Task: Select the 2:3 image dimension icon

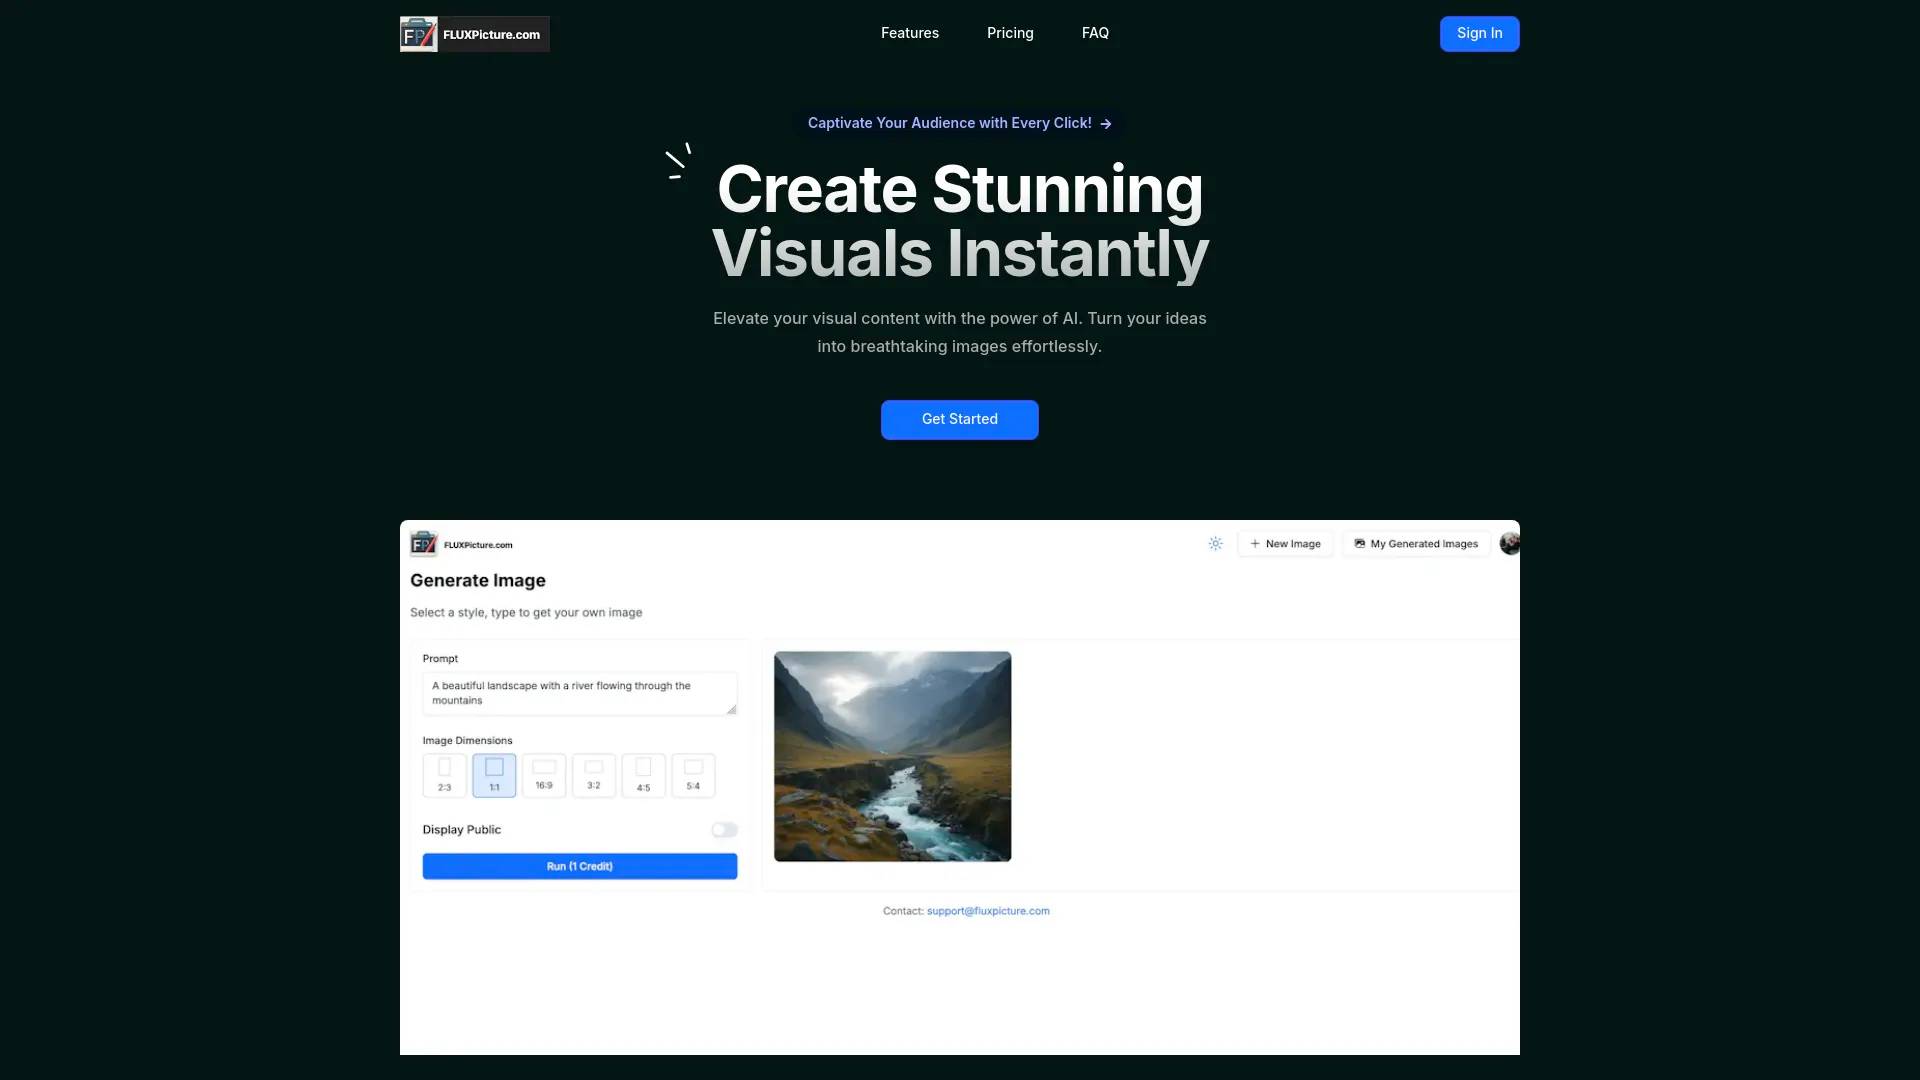Action: pyautogui.click(x=444, y=769)
